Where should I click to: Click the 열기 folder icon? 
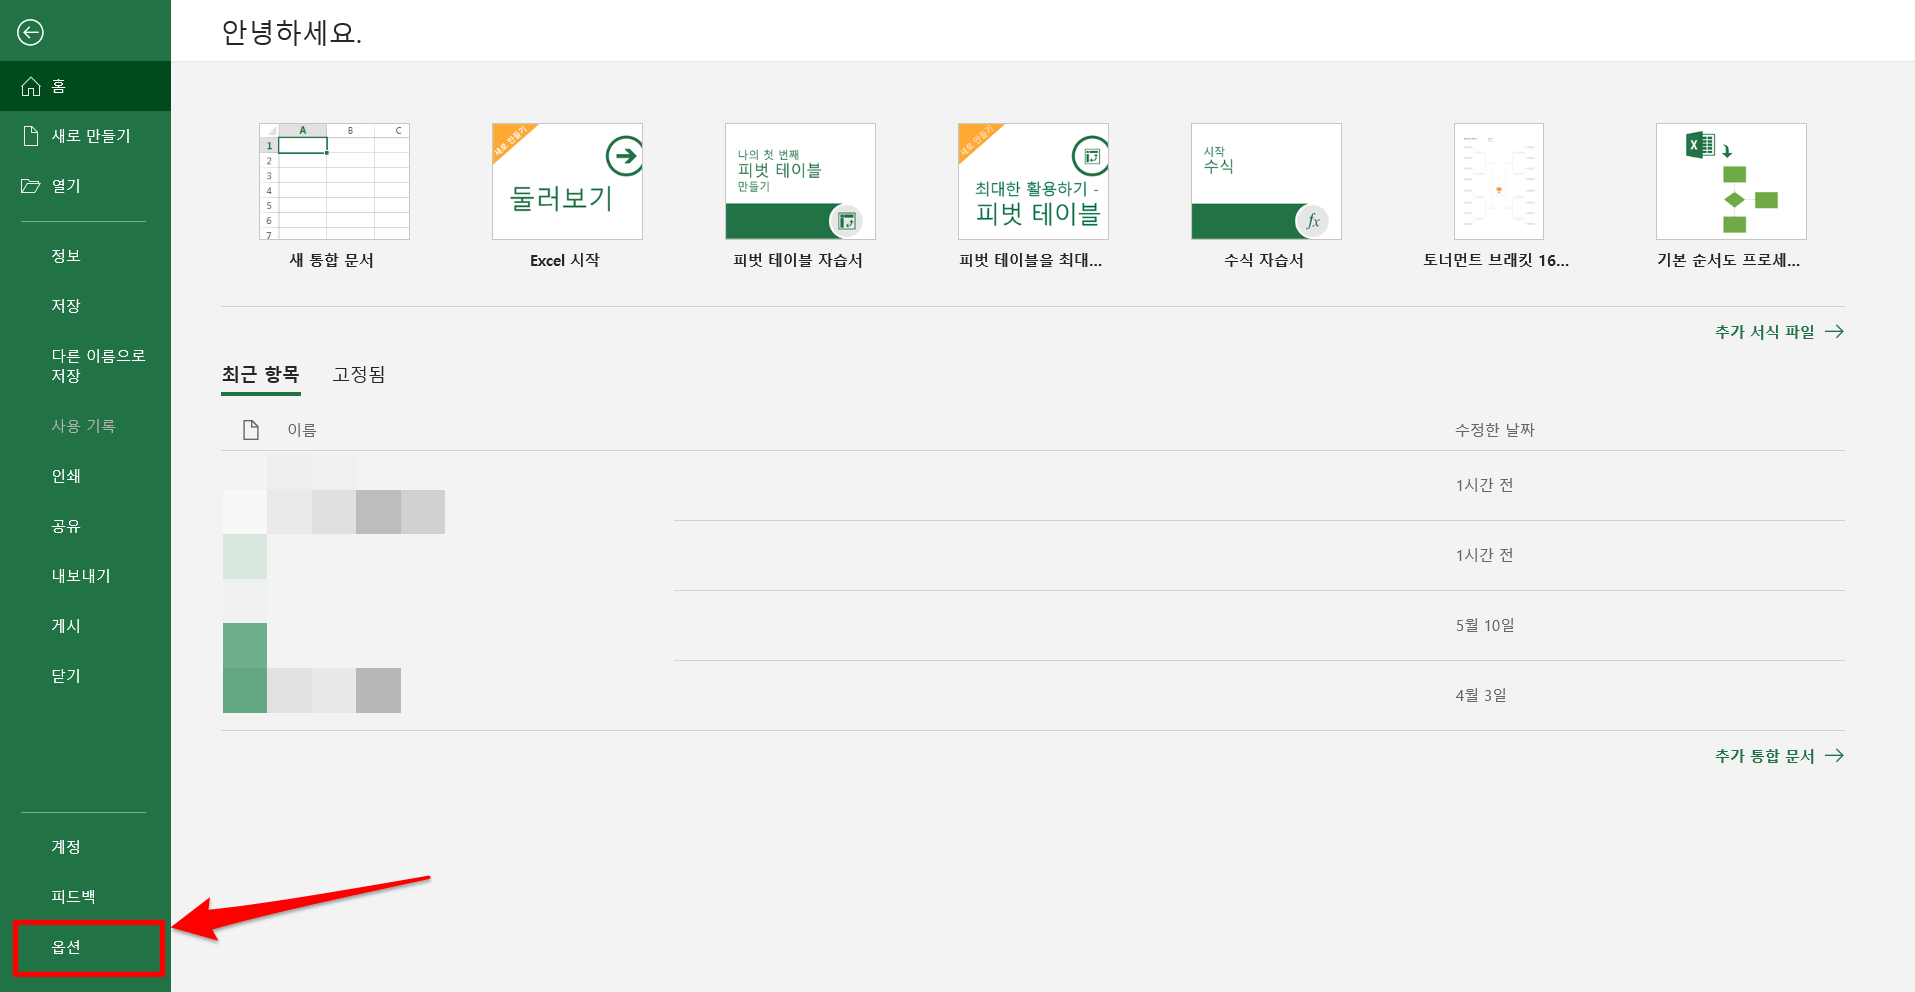pyautogui.click(x=31, y=186)
